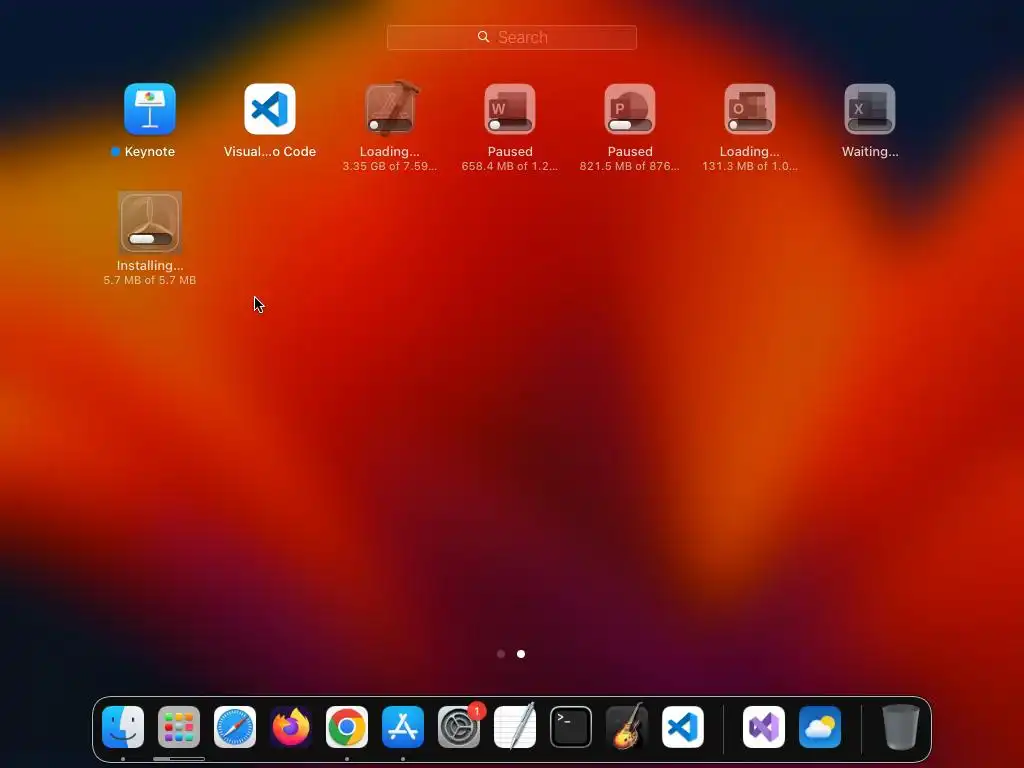1024x768 pixels.
Task: Open Visual Studio Code from the Dock
Action: (x=682, y=727)
